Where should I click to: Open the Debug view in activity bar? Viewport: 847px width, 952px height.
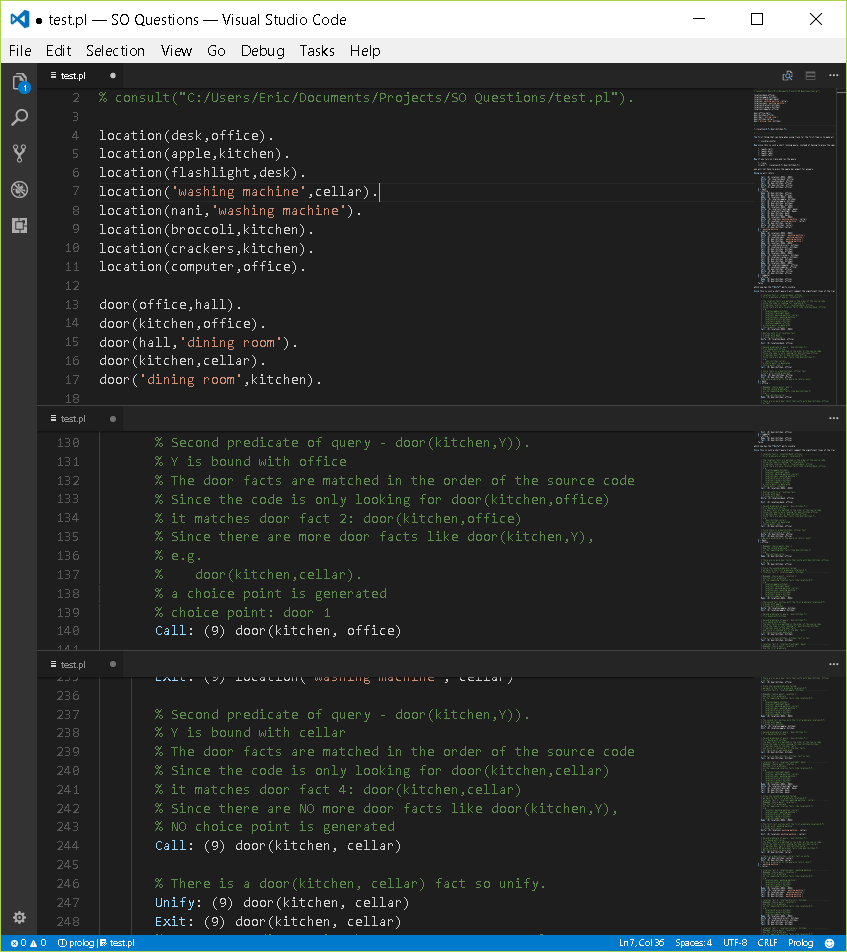tap(19, 189)
